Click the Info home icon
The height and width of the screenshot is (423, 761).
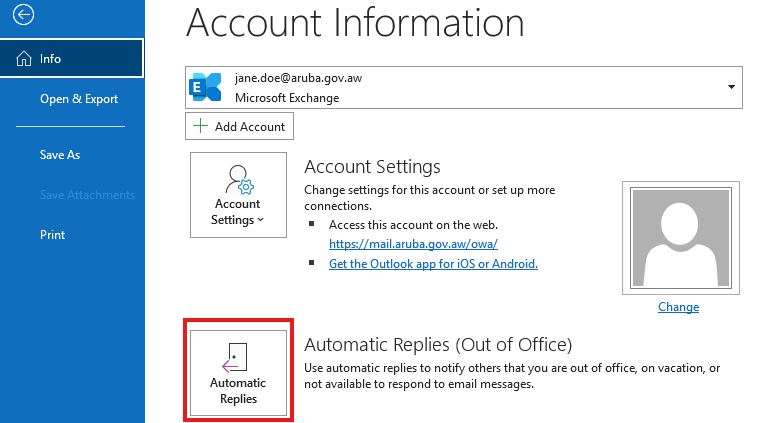click(24, 59)
